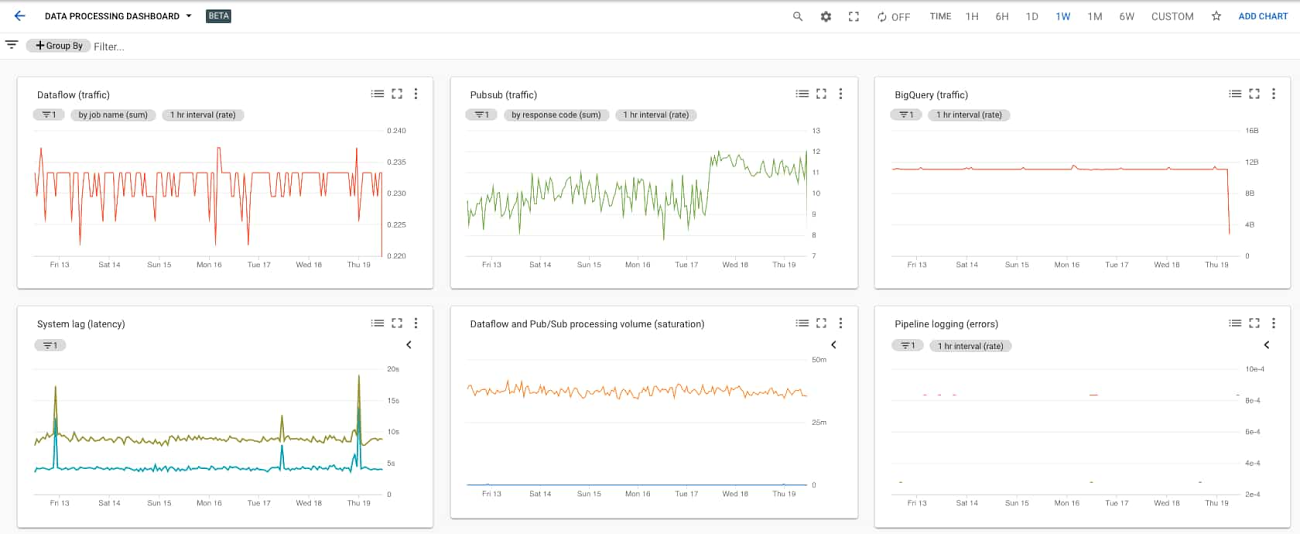Toggle legend for System lag (latency) chart
The image size is (1300, 534).
tap(377, 323)
